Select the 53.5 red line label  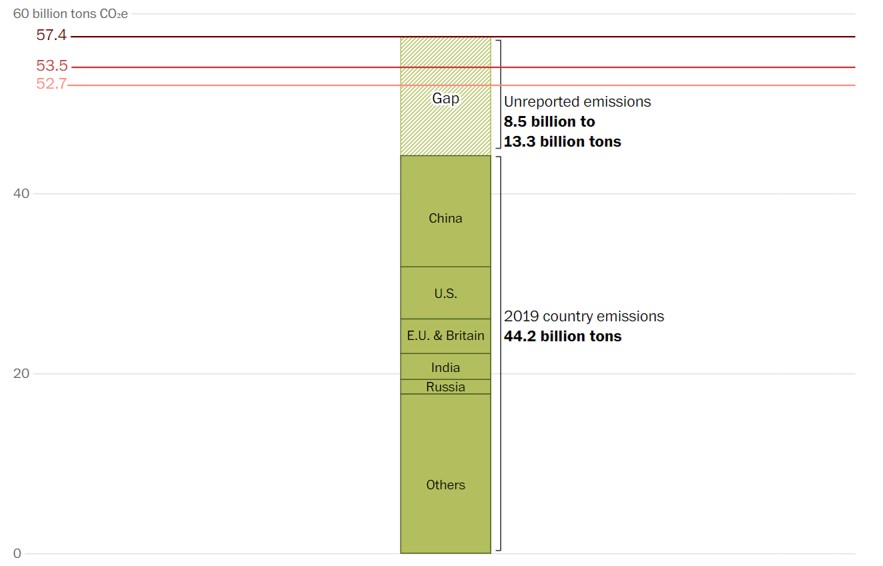click(51, 66)
